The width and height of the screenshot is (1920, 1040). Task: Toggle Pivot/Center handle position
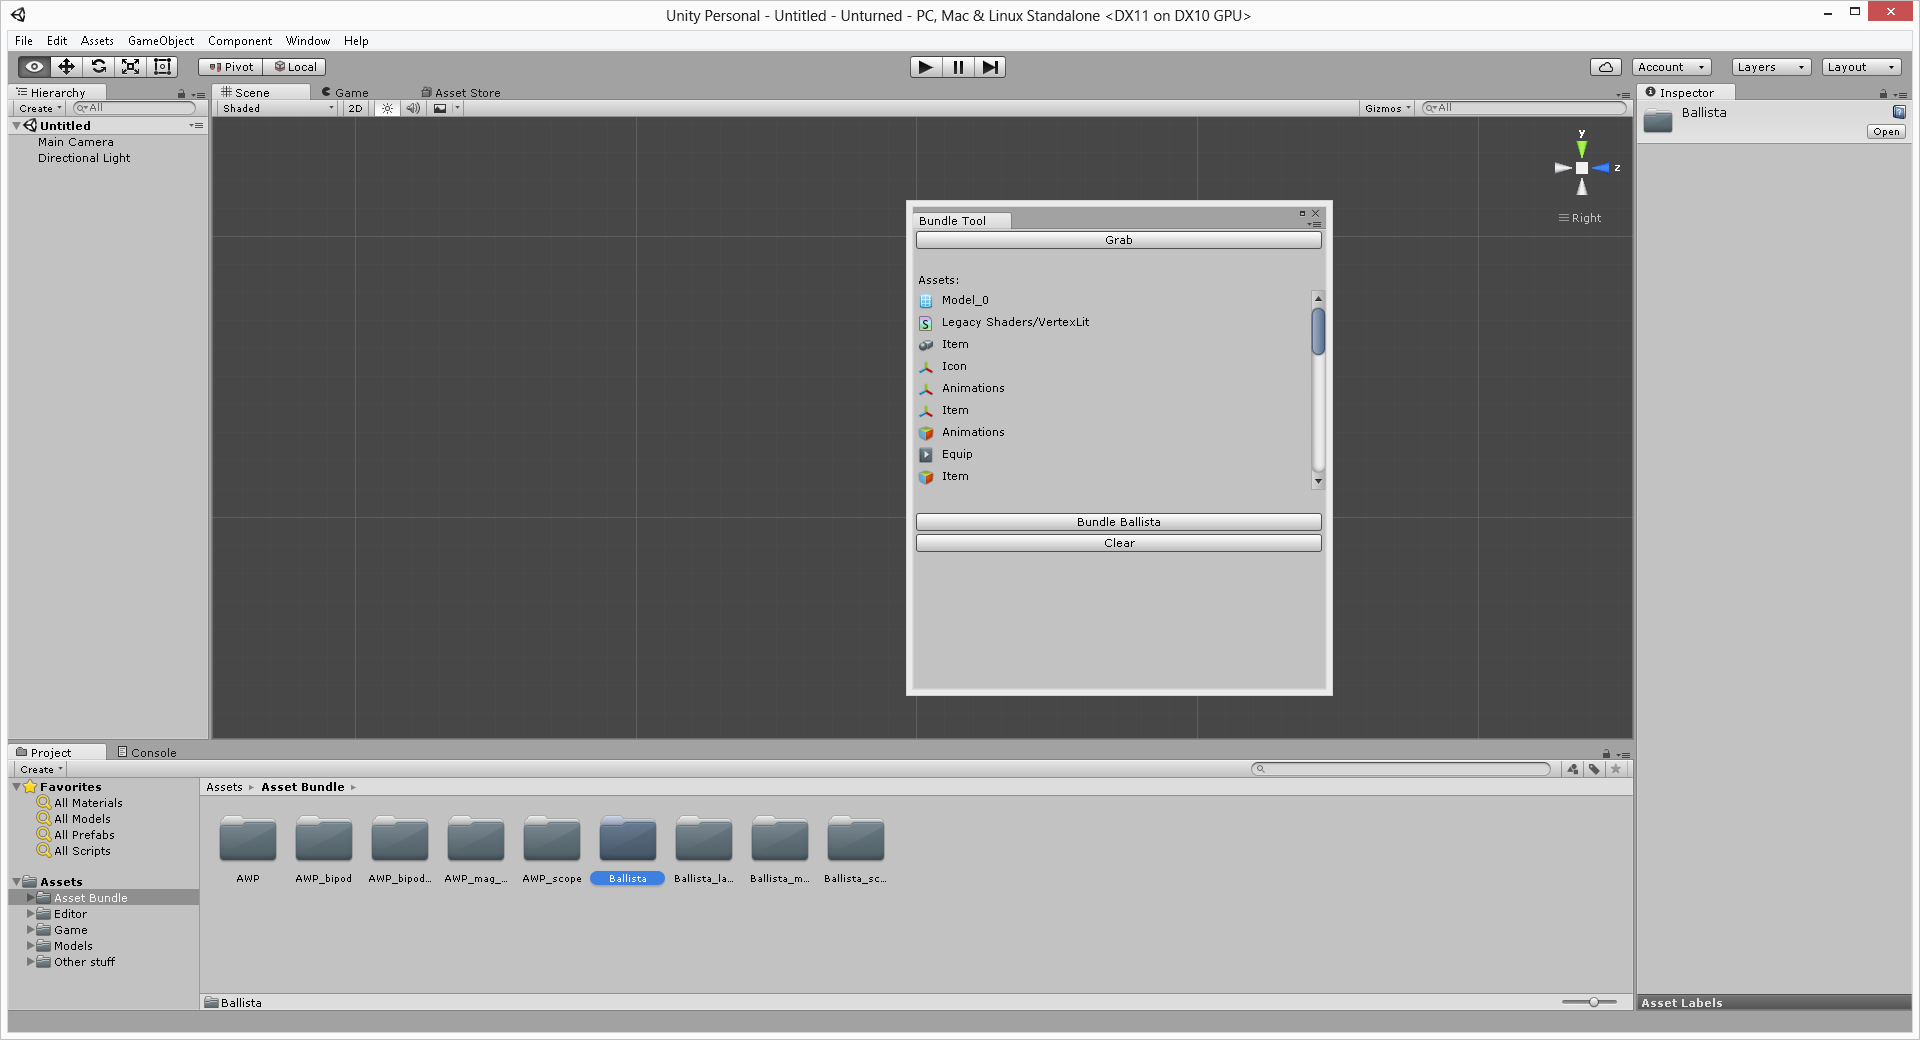point(231,67)
